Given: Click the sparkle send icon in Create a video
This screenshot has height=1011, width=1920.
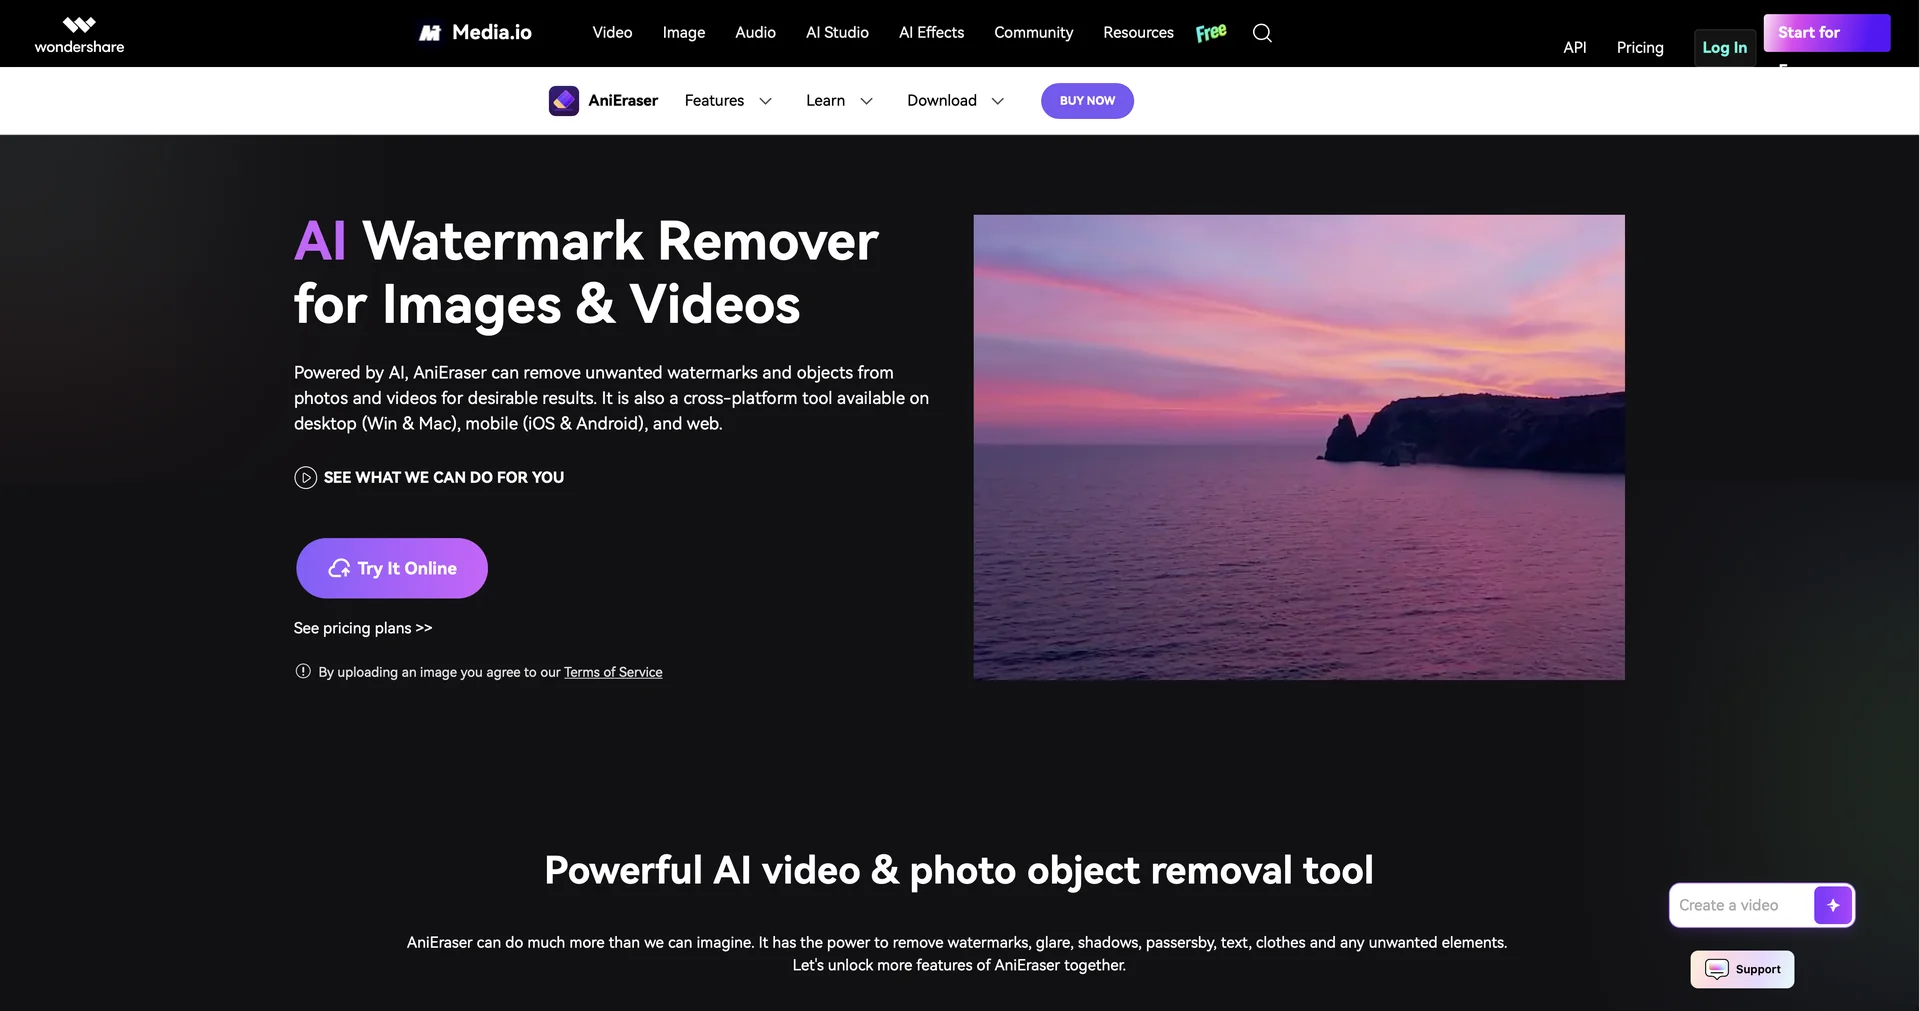Looking at the screenshot, I should click(1833, 905).
